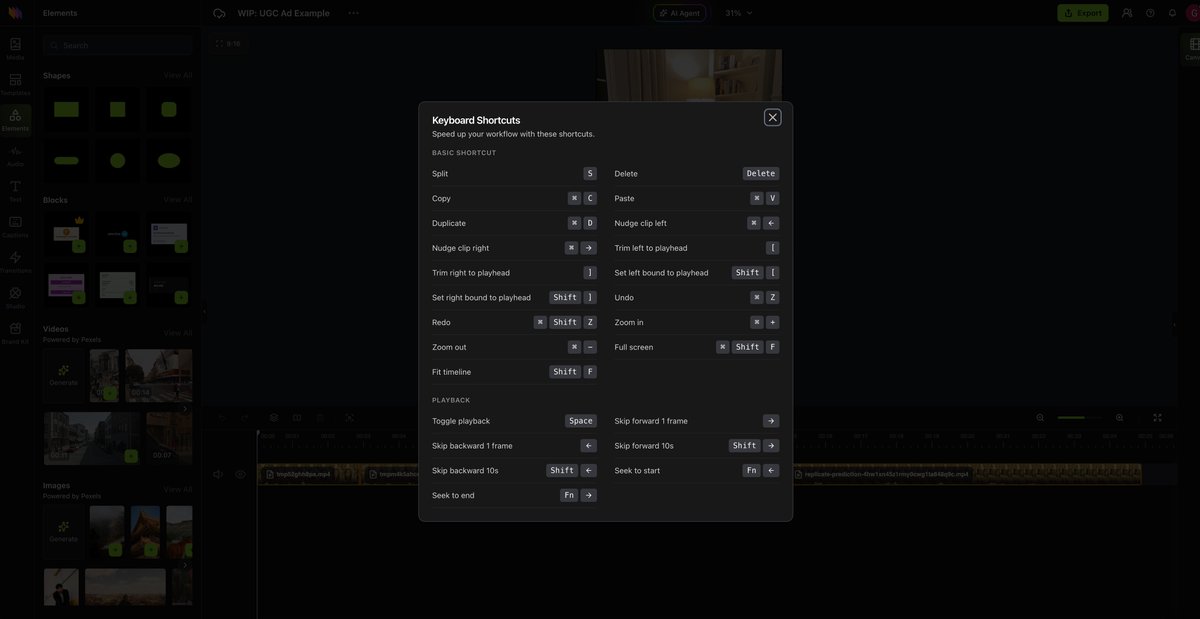Open the project options three-dot menu
The image size is (1200, 619).
[353, 13]
